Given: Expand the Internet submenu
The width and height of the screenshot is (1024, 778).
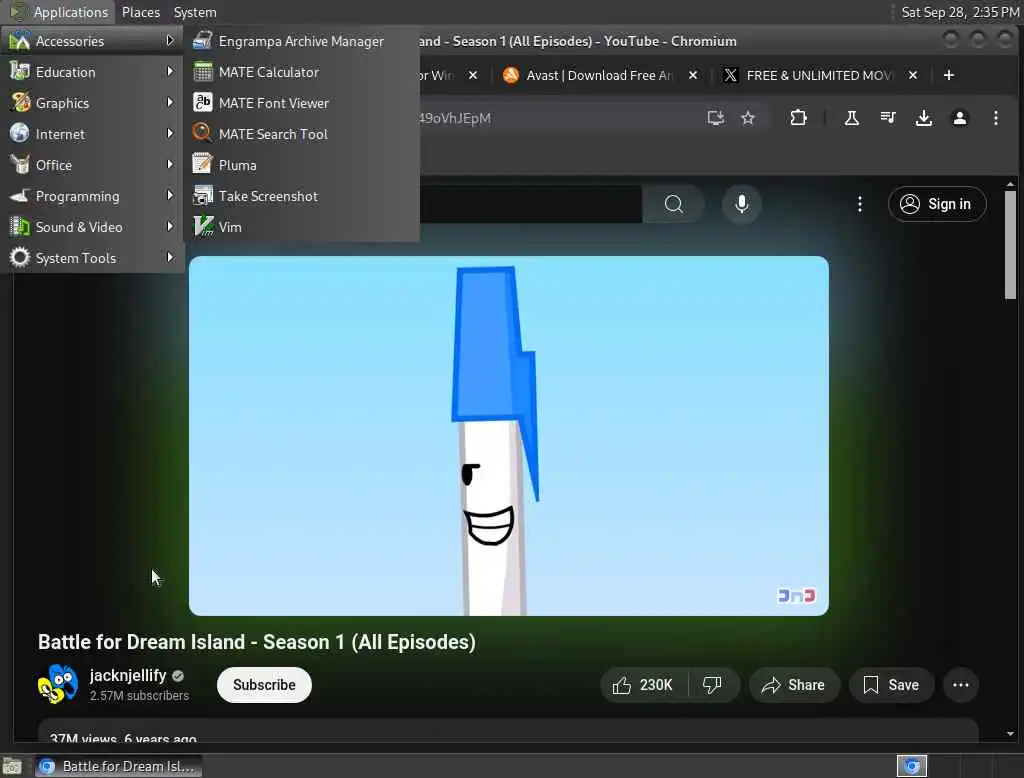Looking at the screenshot, I should click(92, 134).
